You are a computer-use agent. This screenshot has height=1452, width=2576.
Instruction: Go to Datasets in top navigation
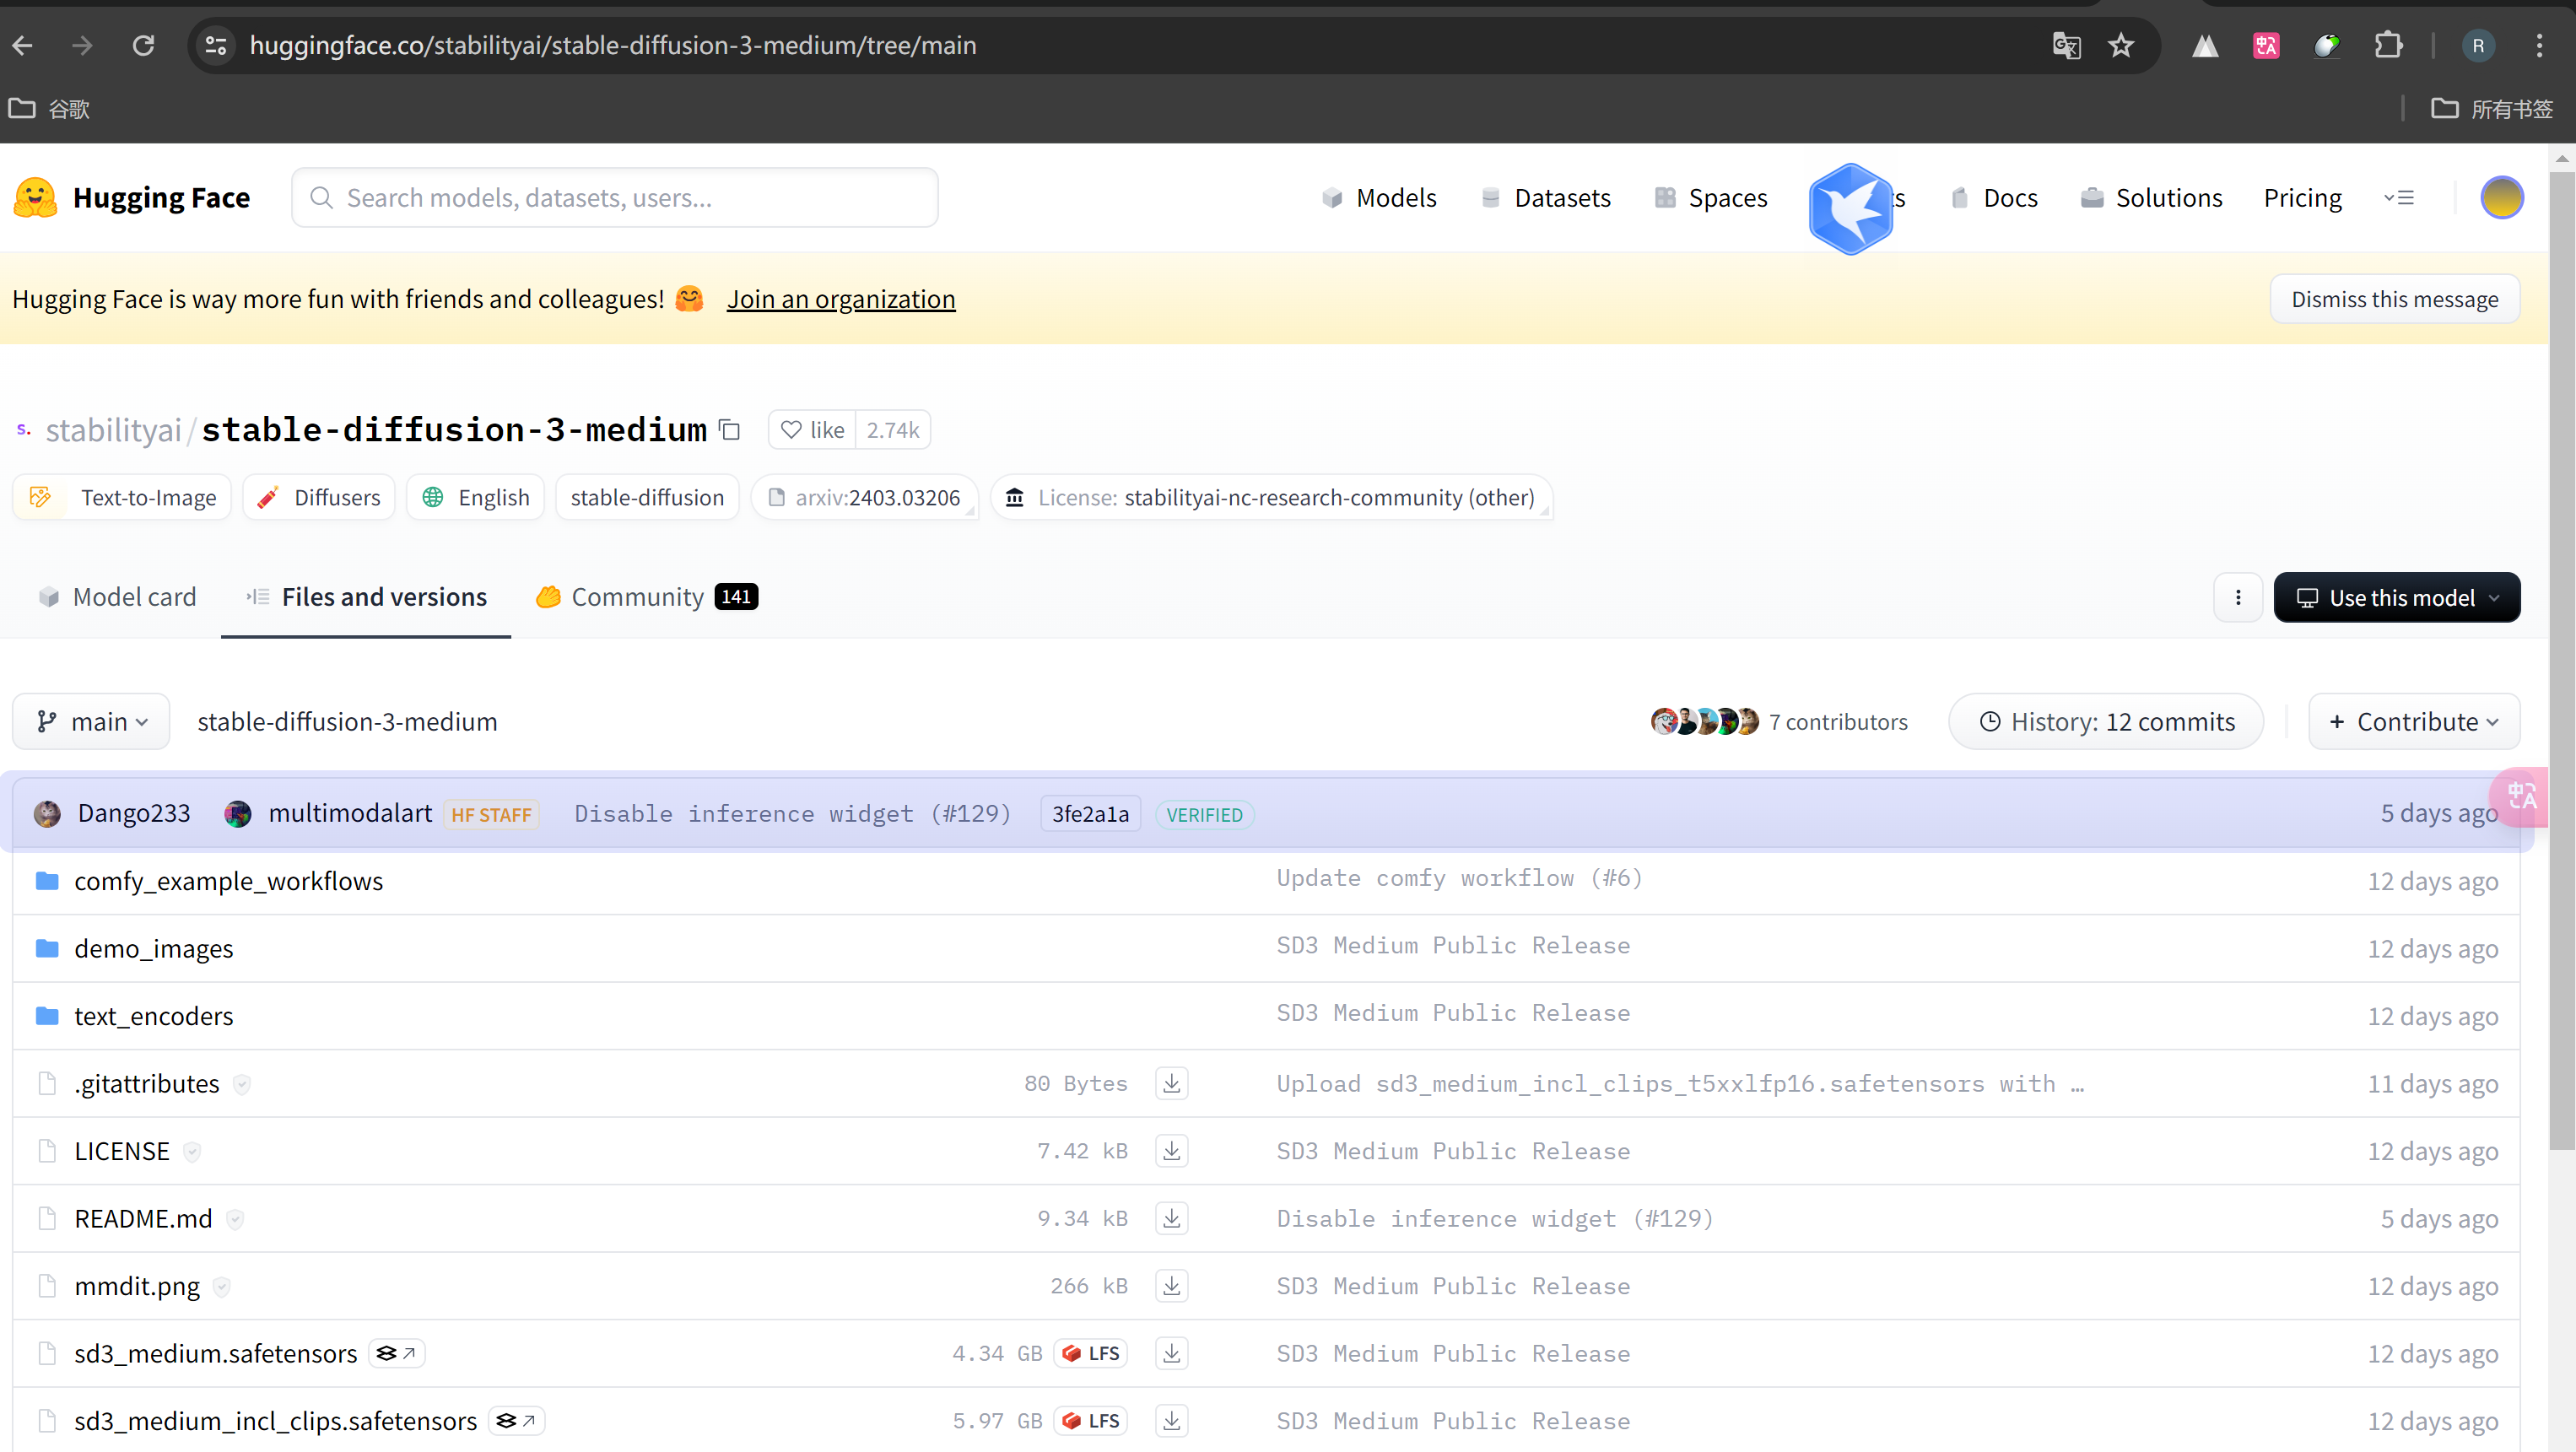(1547, 198)
